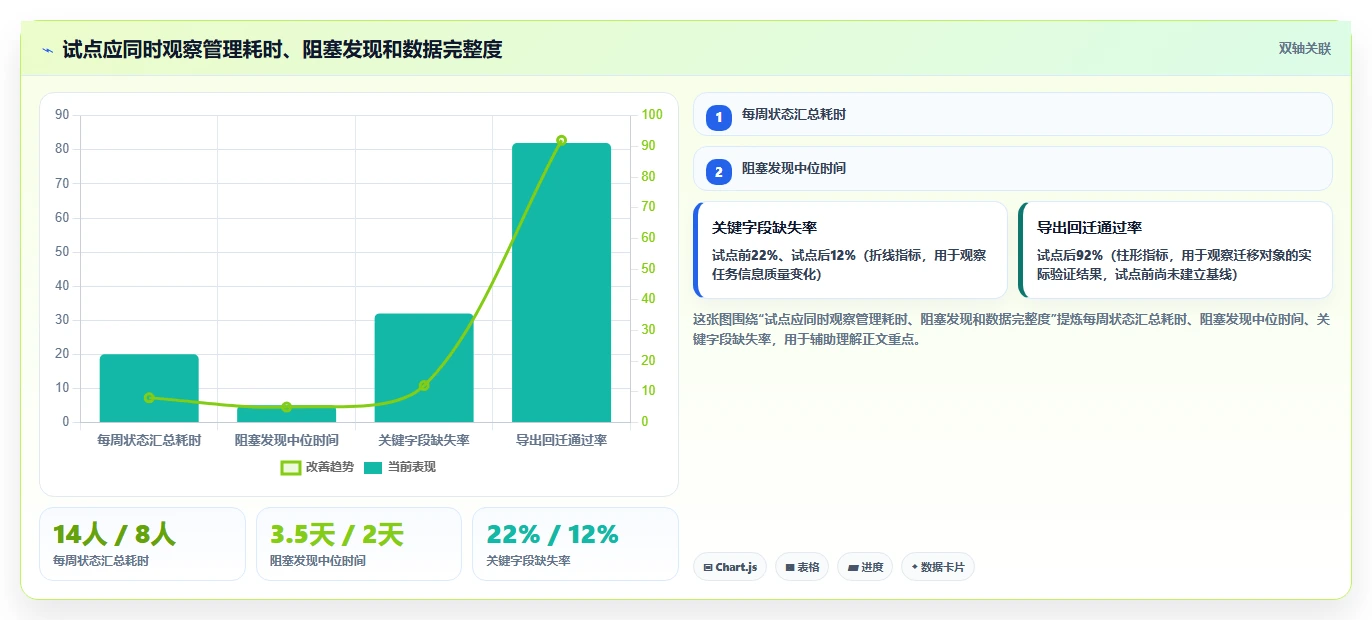Select the 每周状态汇总耗时 bar in chart

pyautogui.click(x=149, y=388)
